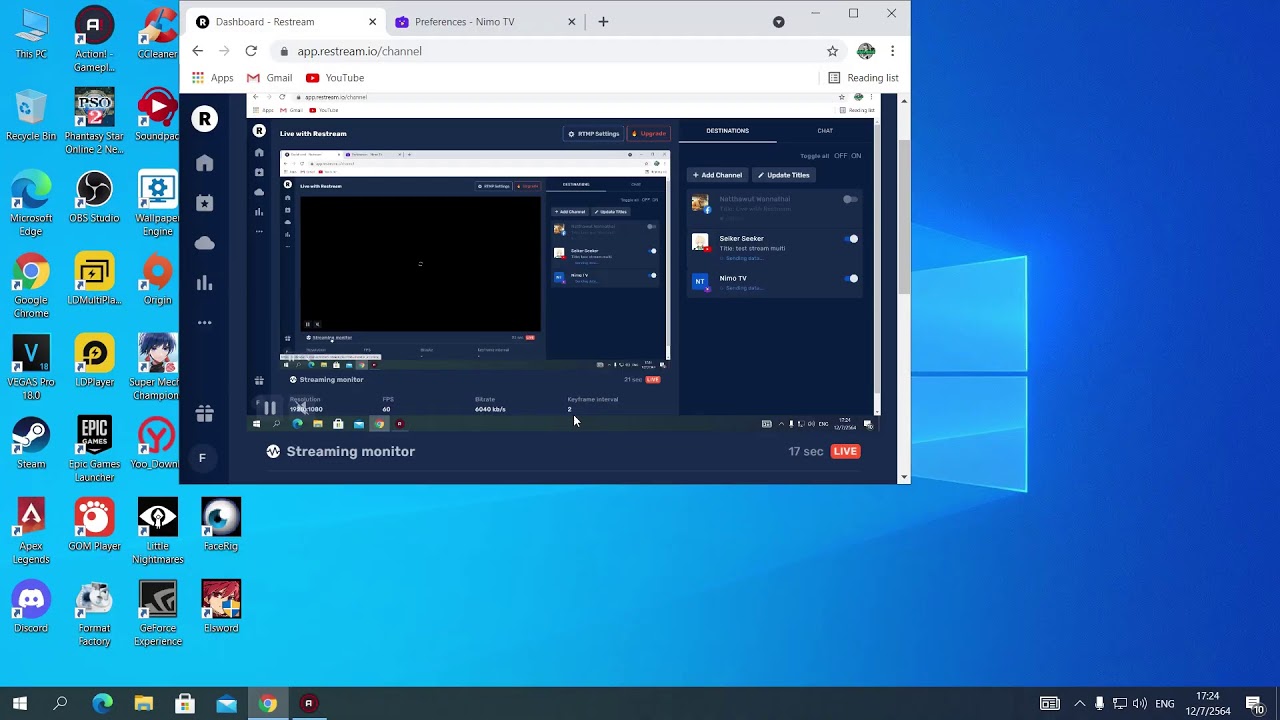Open a new Chrome tab
The height and width of the screenshot is (720, 1280).
point(603,21)
